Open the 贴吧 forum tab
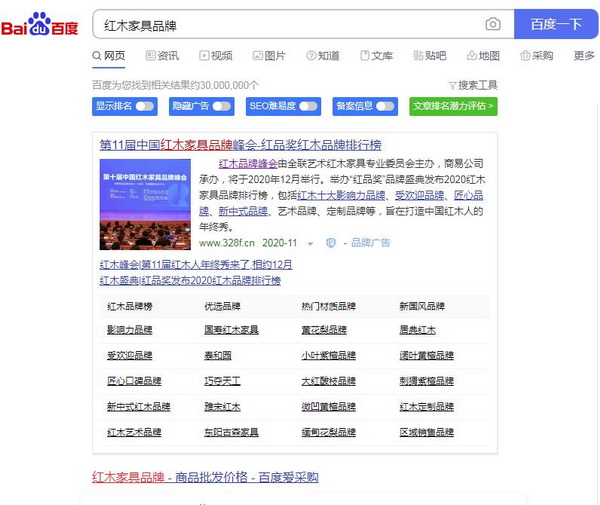The height and width of the screenshot is (505, 600). coord(429,56)
